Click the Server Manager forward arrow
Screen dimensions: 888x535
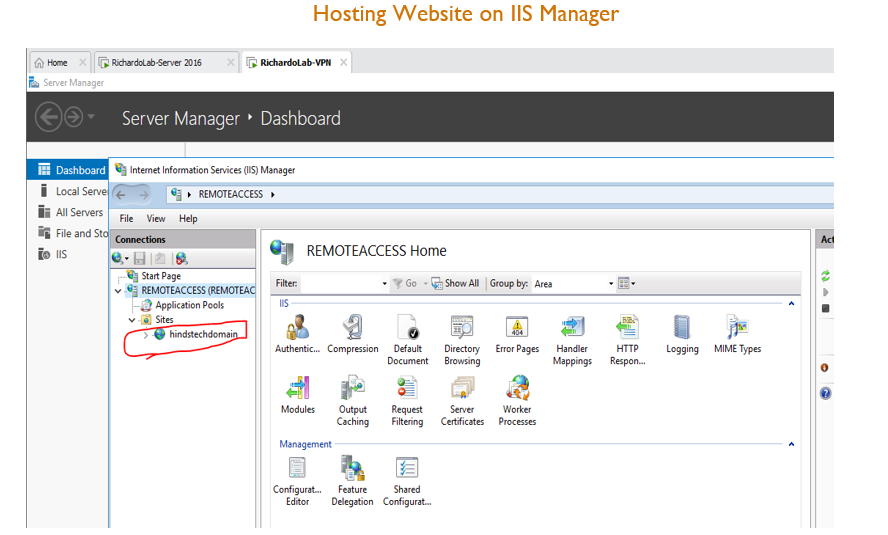[x=73, y=117]
